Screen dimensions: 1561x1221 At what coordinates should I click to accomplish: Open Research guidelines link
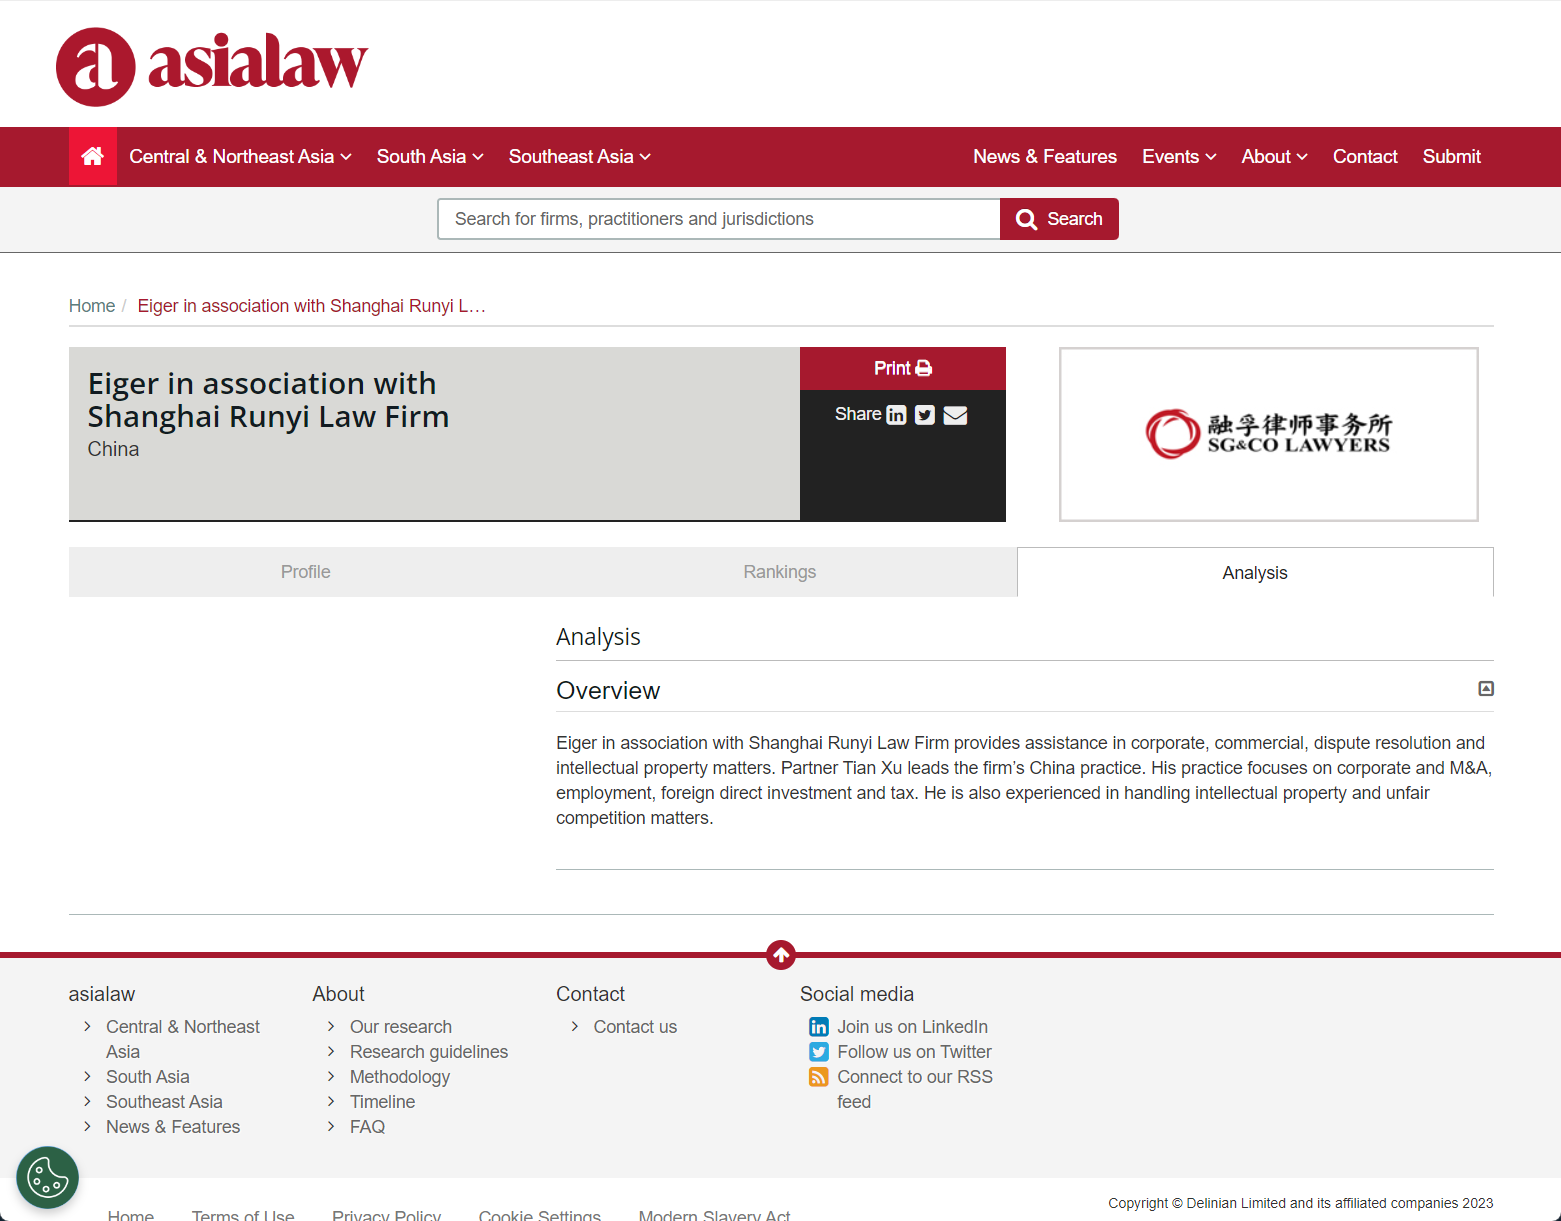click(429, 1052)
